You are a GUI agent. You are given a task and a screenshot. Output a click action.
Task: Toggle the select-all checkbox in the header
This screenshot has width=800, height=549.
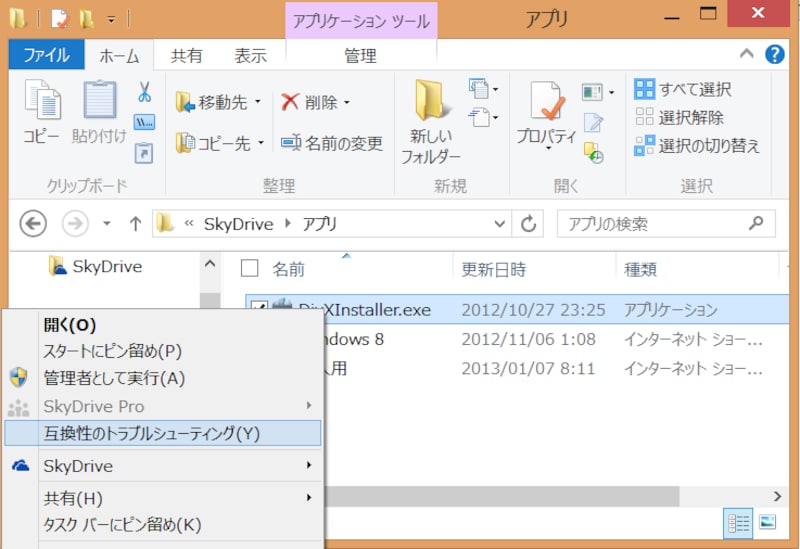[249, 268]
